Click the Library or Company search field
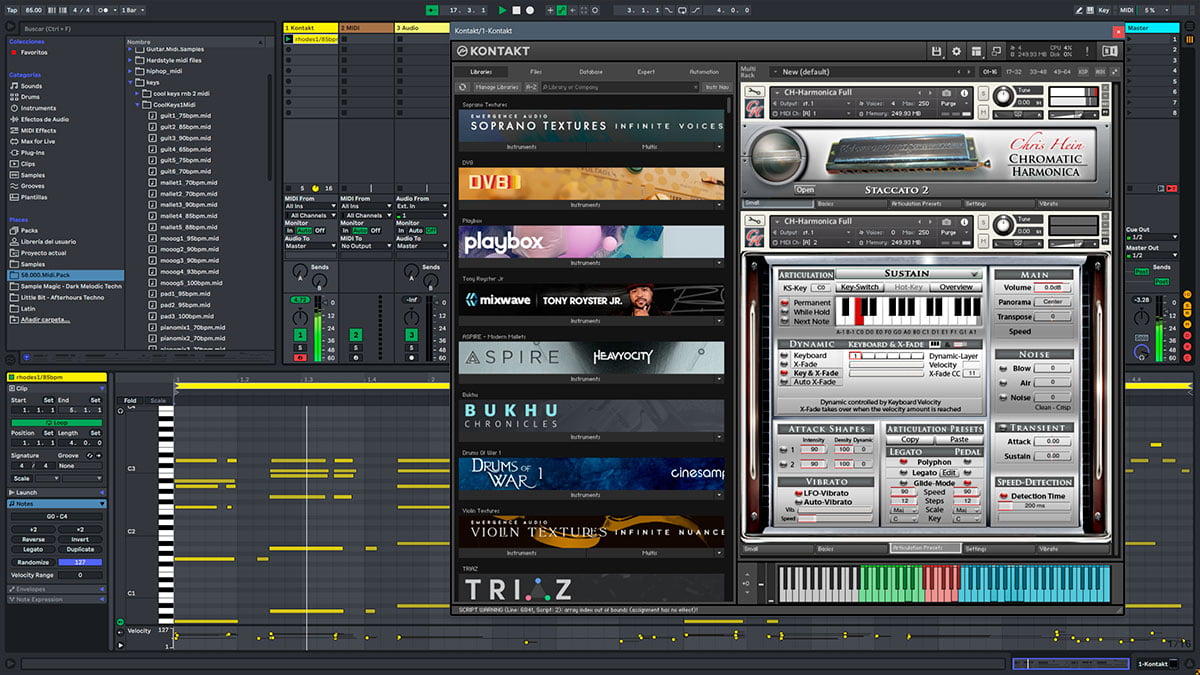The image size is (1200, 675). (619, 87)
